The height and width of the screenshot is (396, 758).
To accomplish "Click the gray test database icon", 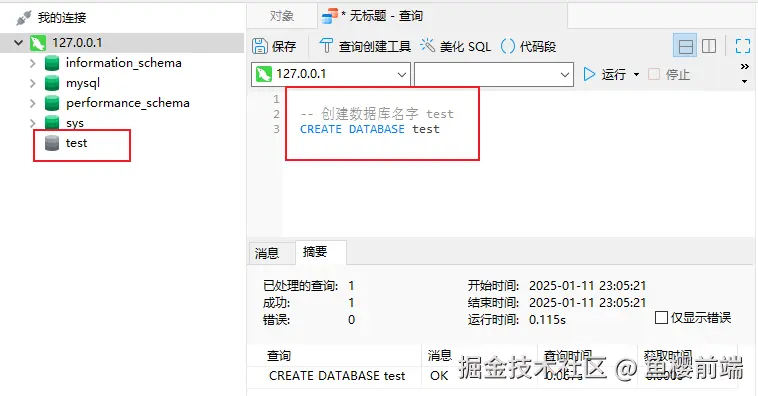I will click(x=52, y=143).
